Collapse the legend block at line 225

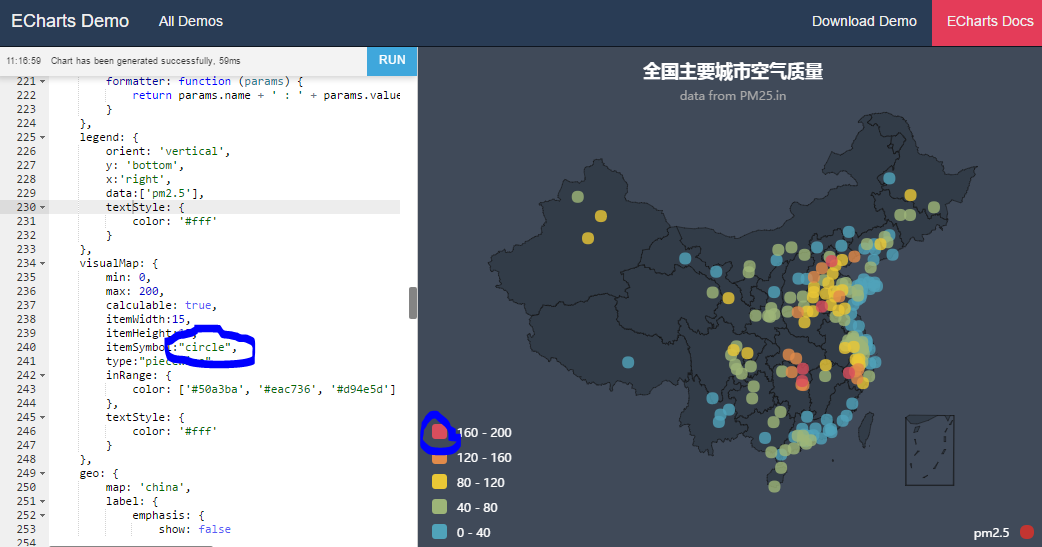43,138
